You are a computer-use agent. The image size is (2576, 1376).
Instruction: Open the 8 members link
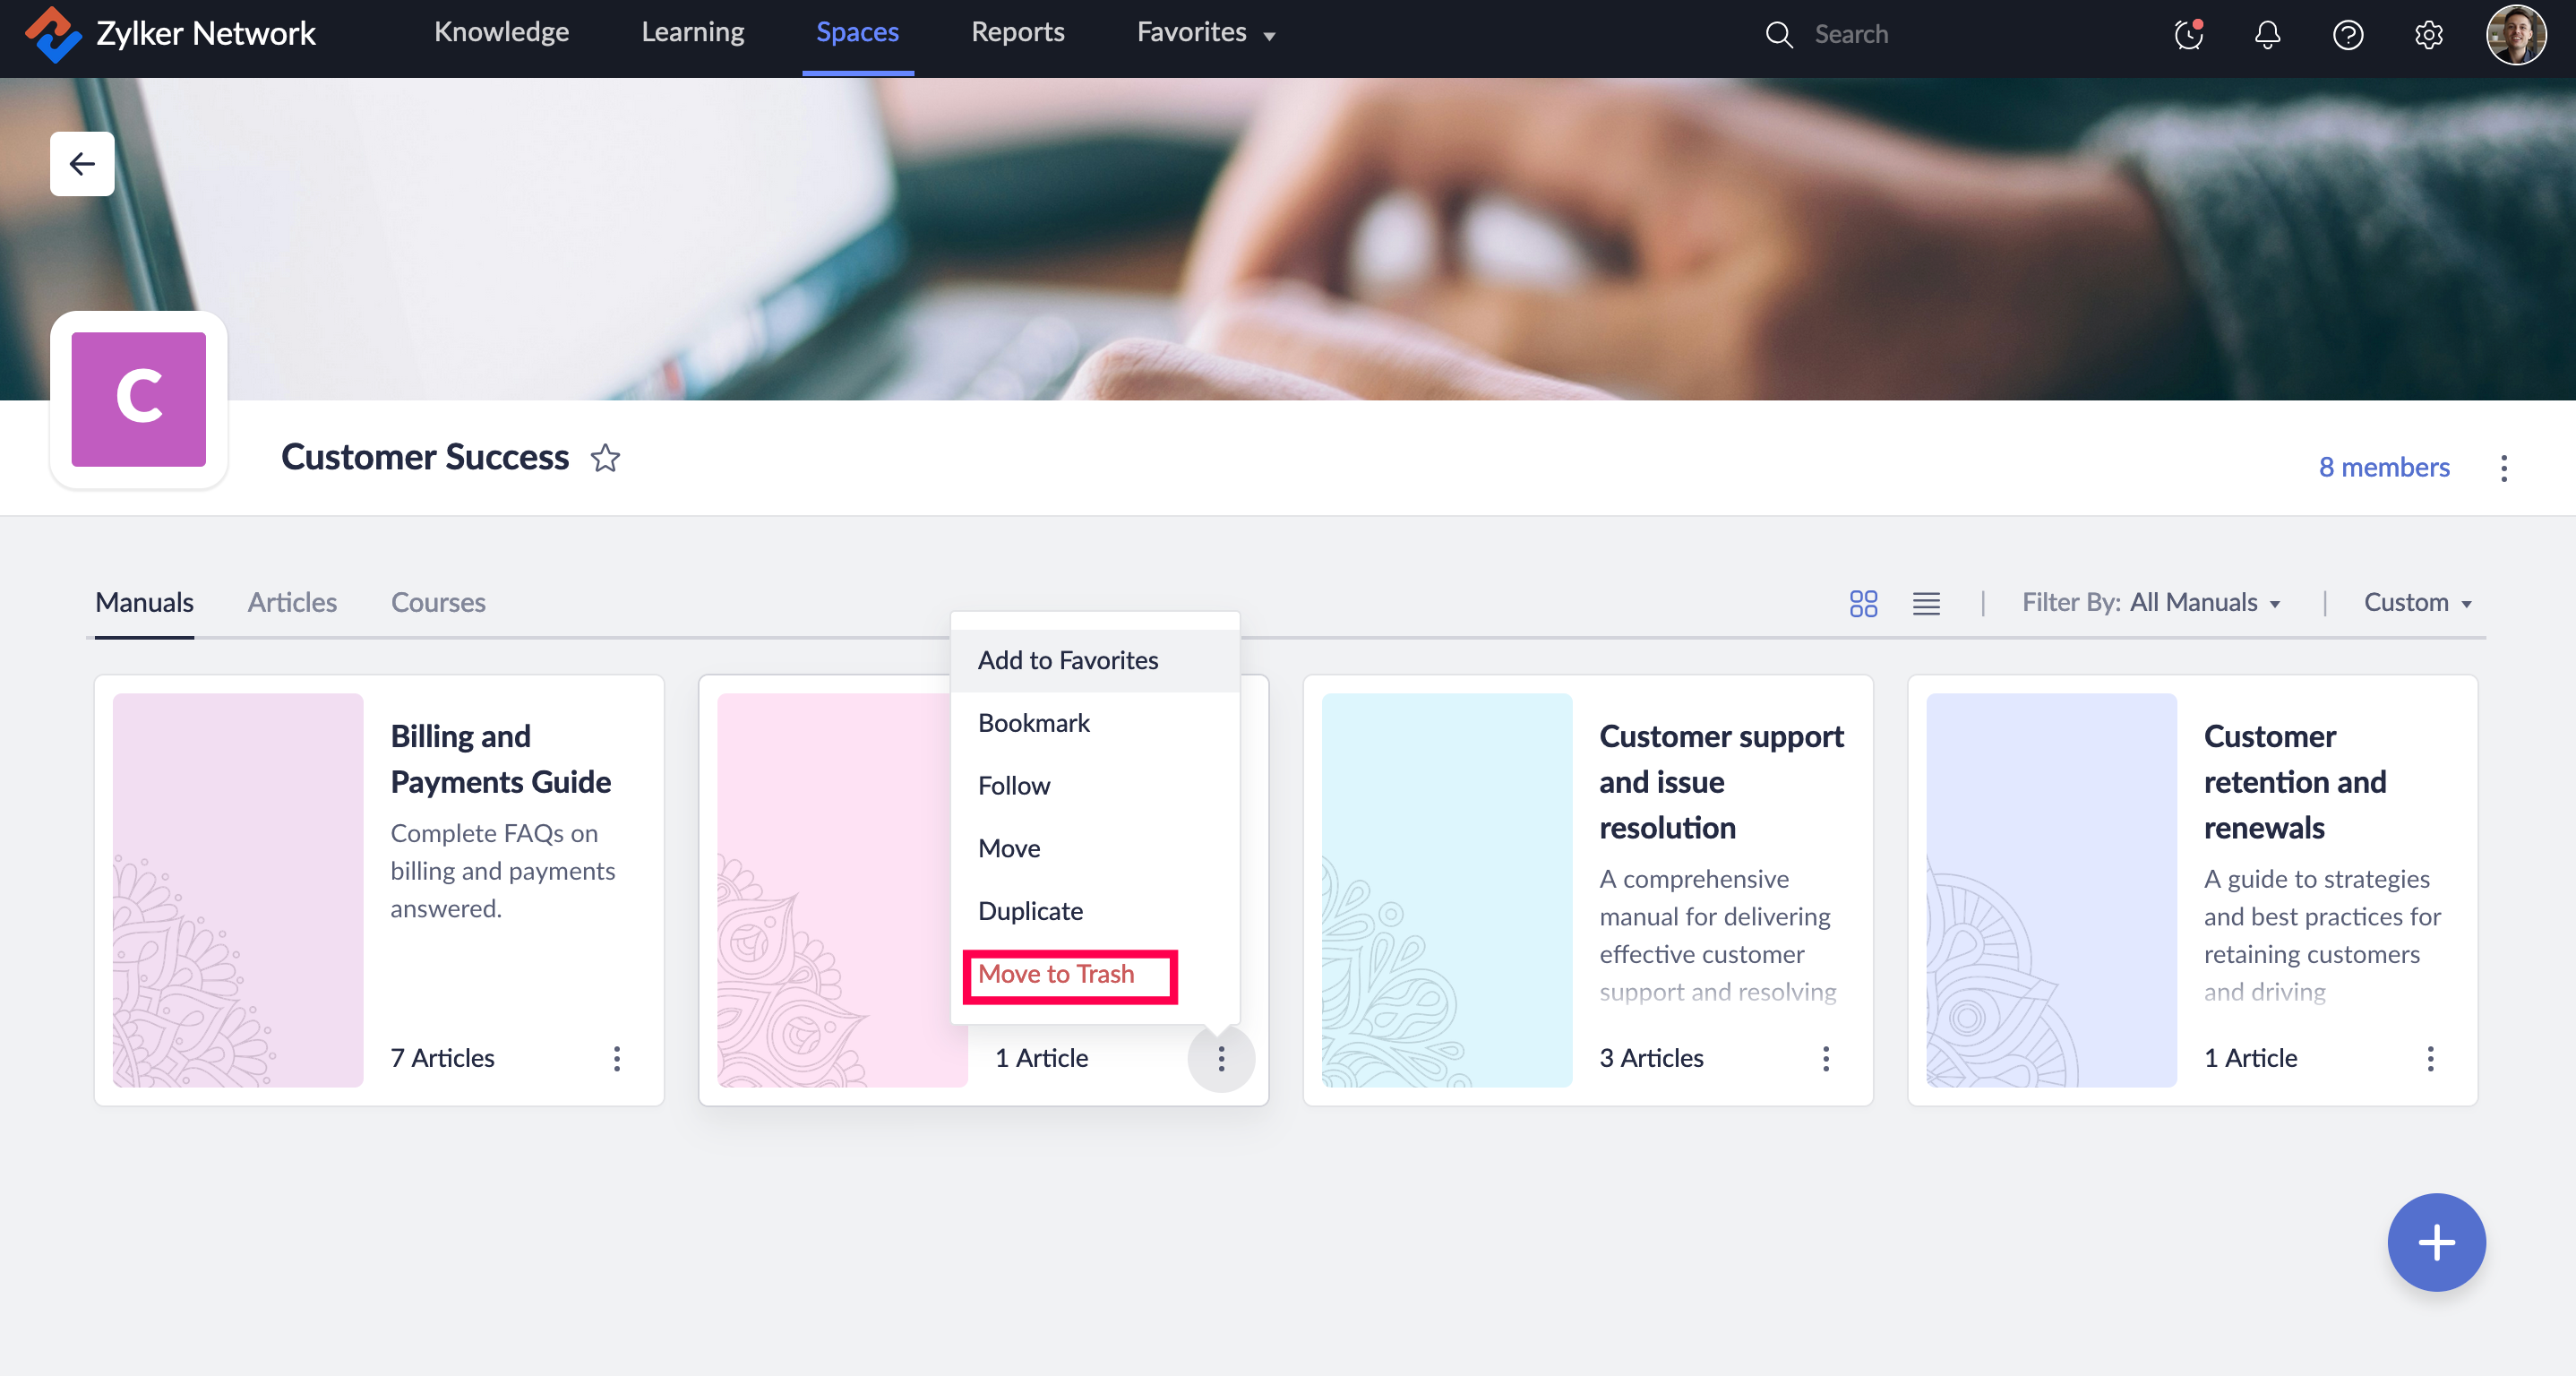2383,467
